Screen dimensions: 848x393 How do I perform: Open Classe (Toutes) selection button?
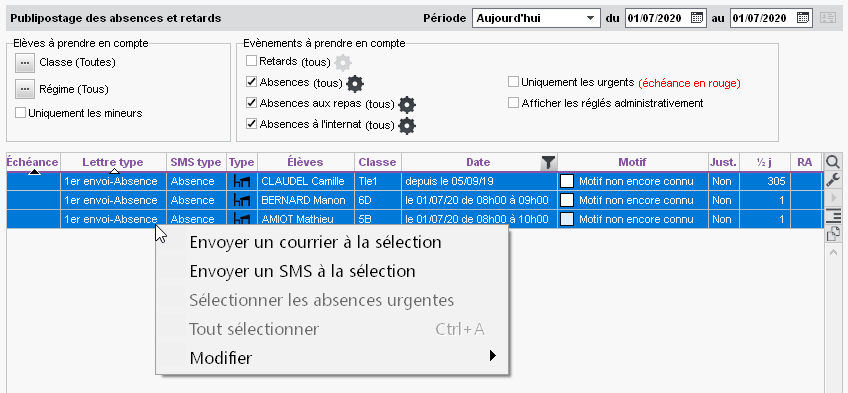pos(24,63)
